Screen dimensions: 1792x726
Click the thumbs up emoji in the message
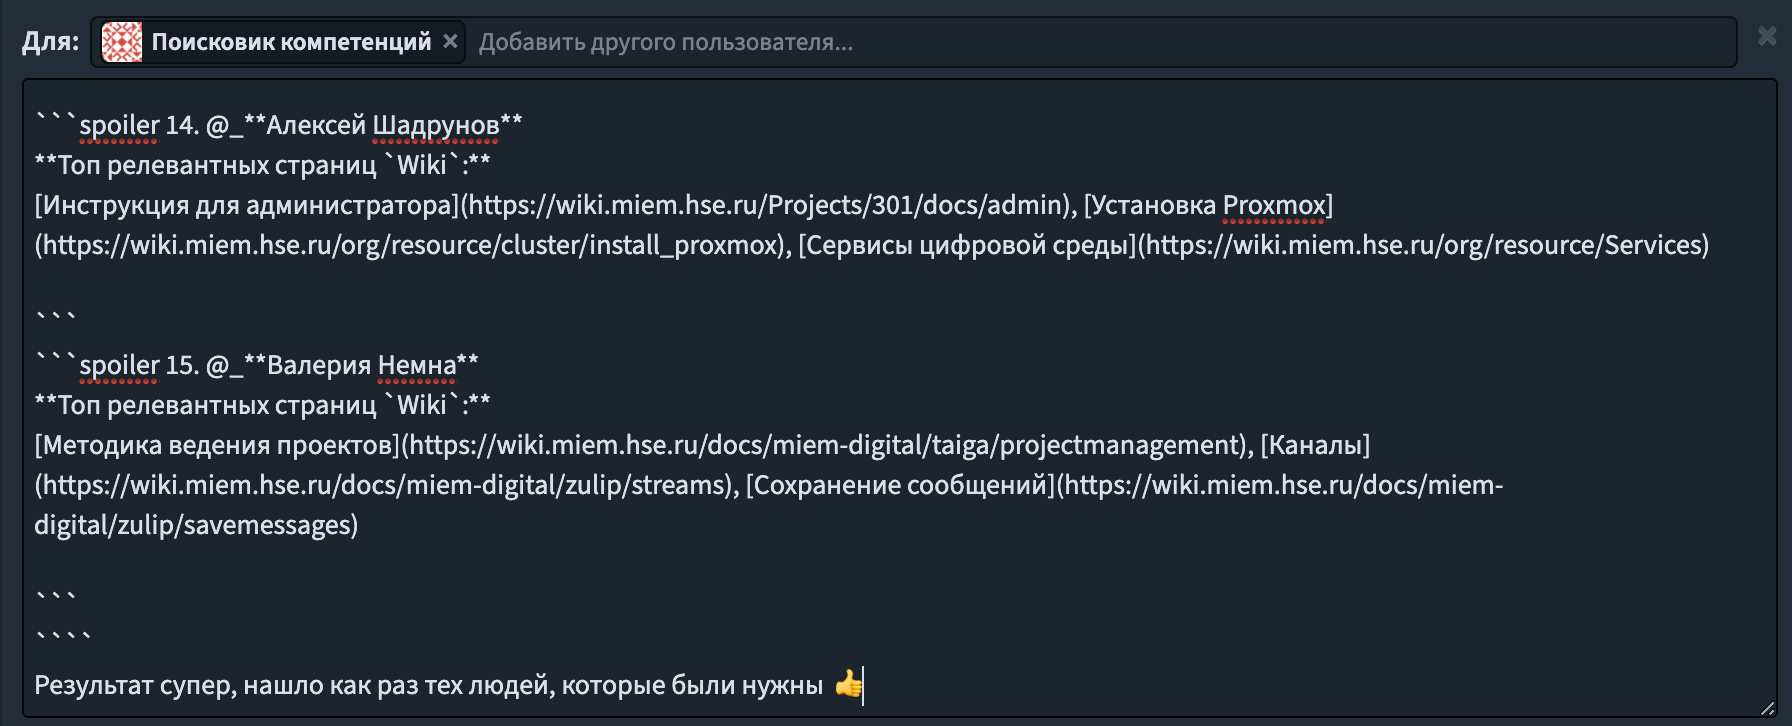(848, 684)
